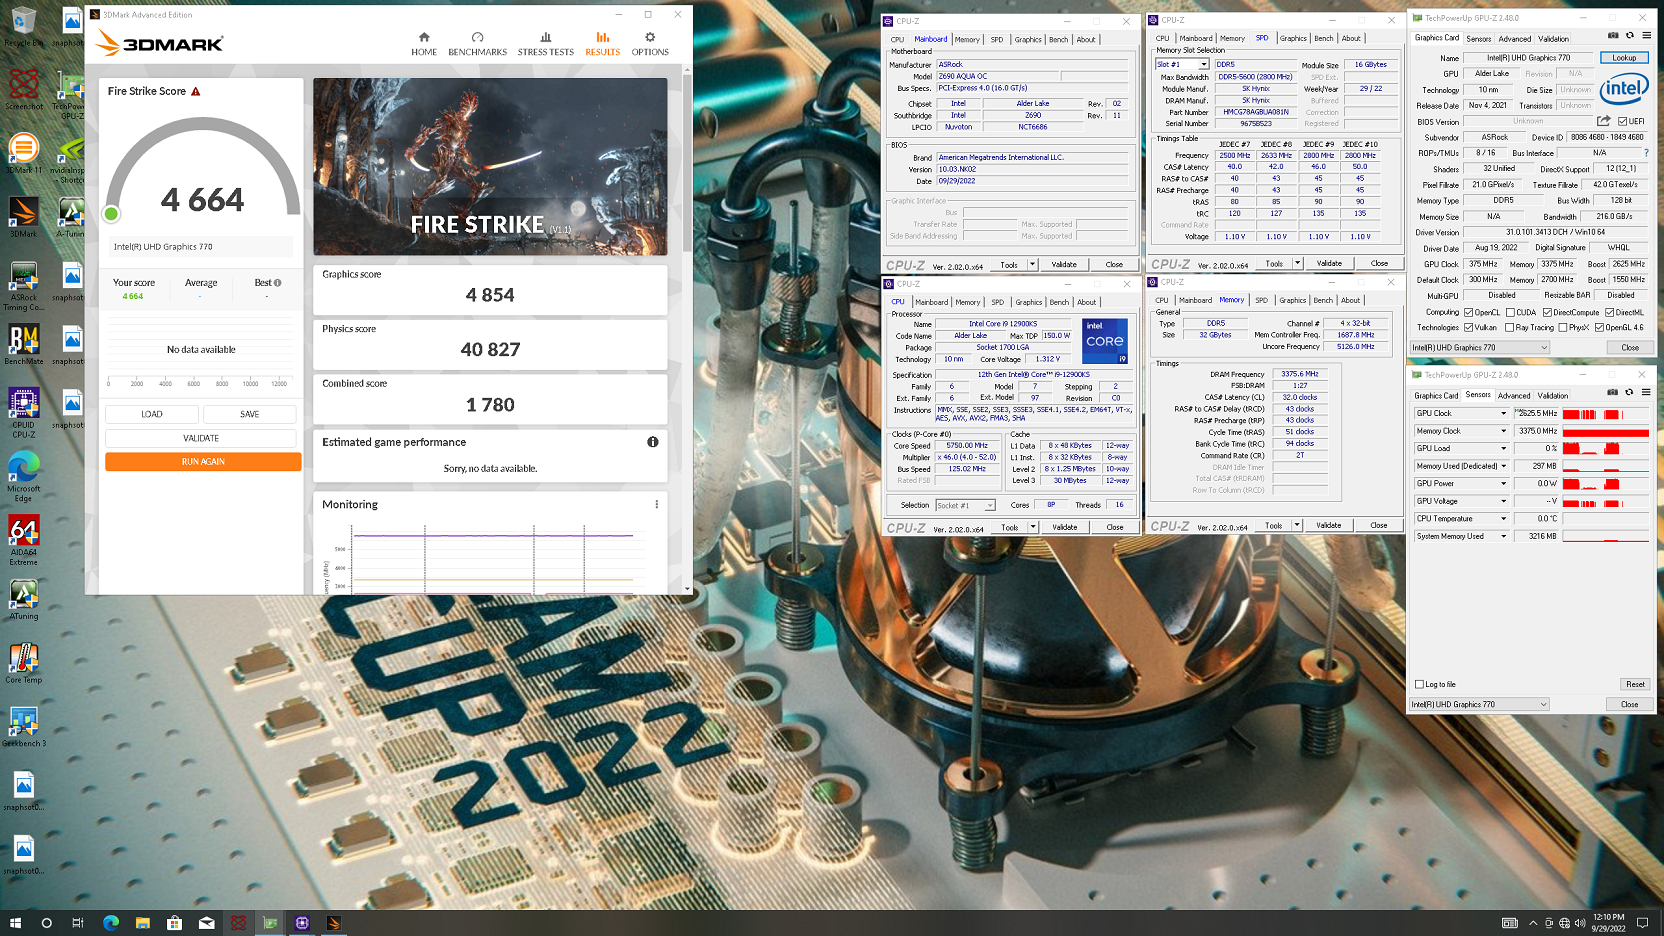Screen dimensions: 1664x936
Task: Toggle the UEFI checkbox in GPU-Z
Action: tap(1623, 121)
